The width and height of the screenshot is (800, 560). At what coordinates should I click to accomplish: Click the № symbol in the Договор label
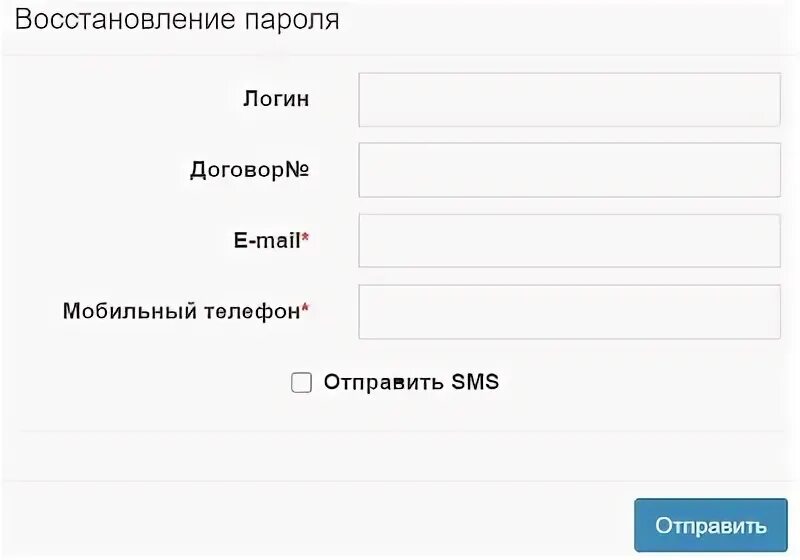[298, 170]
